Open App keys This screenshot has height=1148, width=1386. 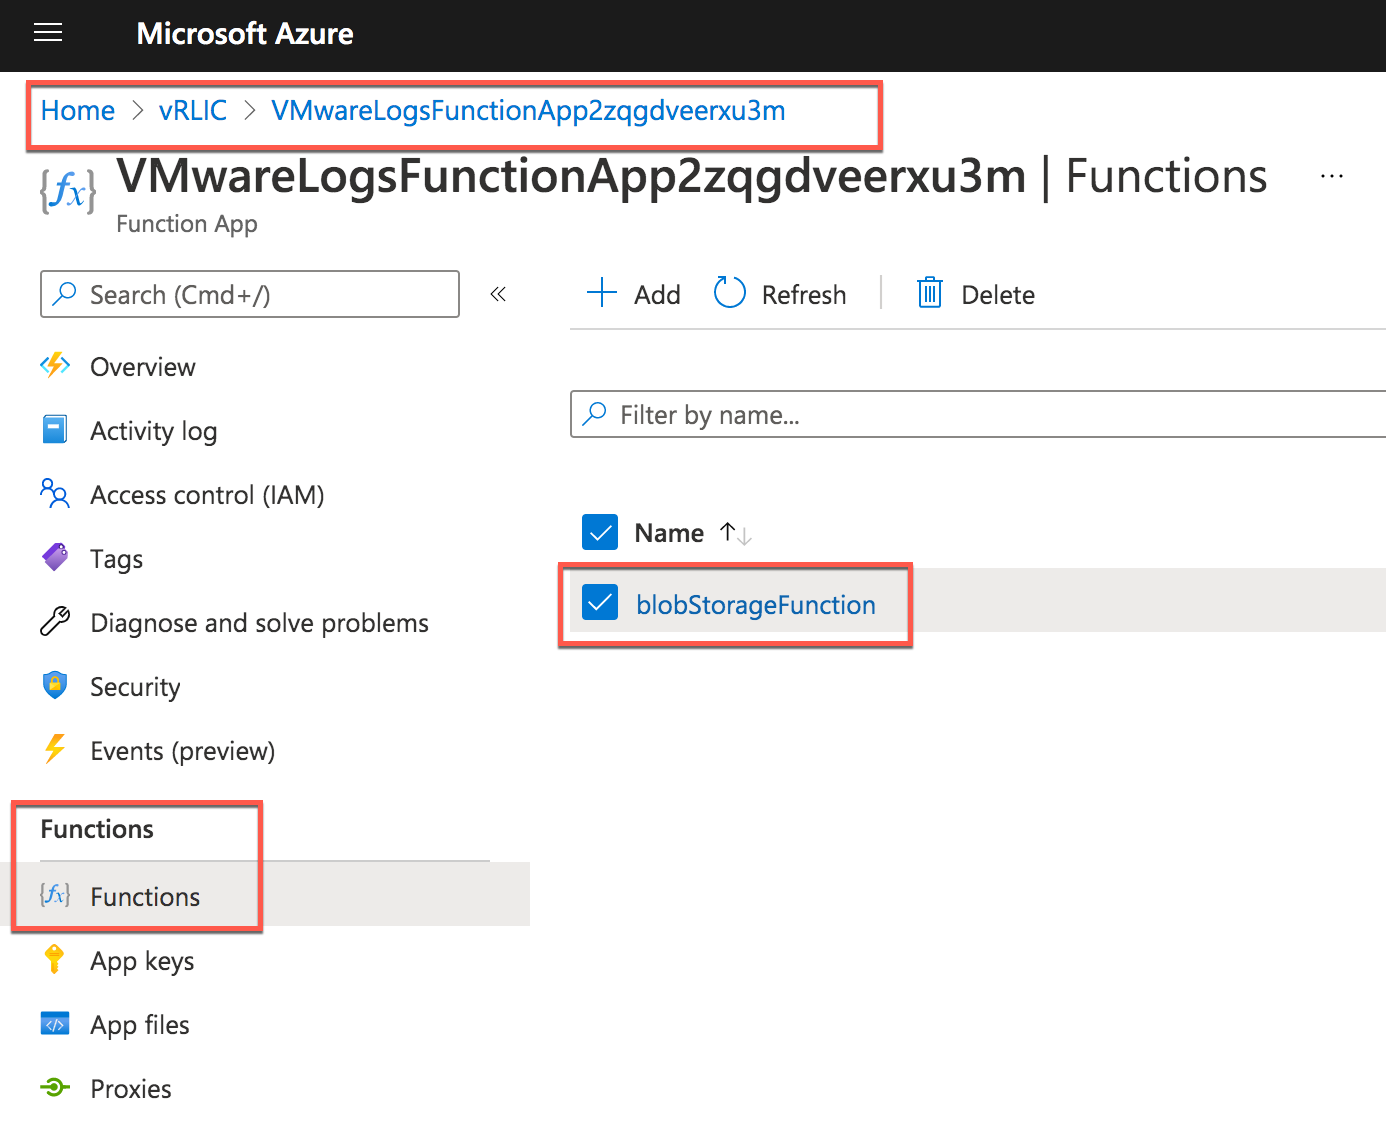coord(142,961)
